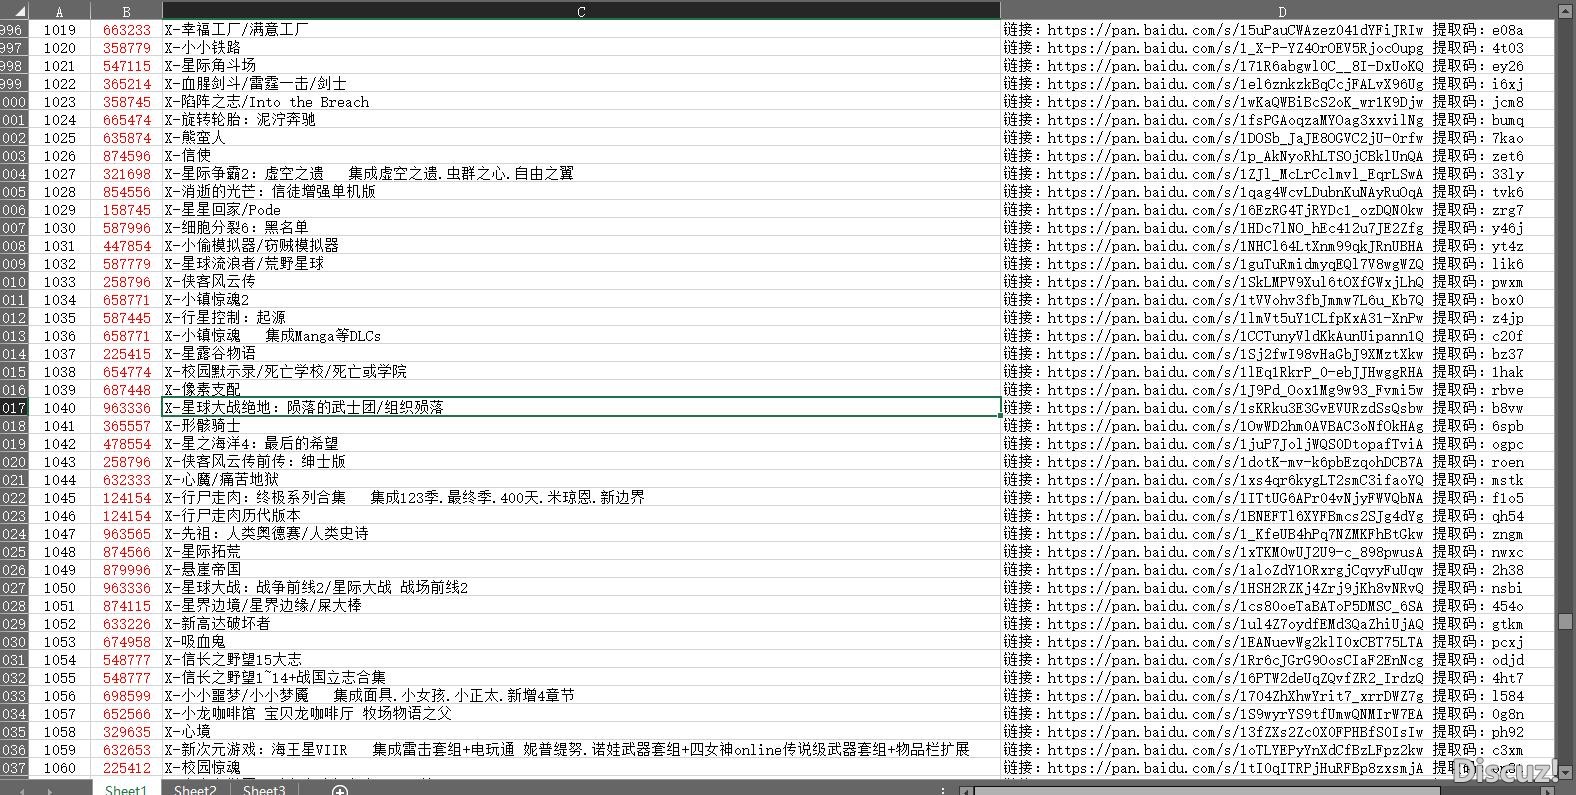
Task: Select column B header
Action: (126, 11)
